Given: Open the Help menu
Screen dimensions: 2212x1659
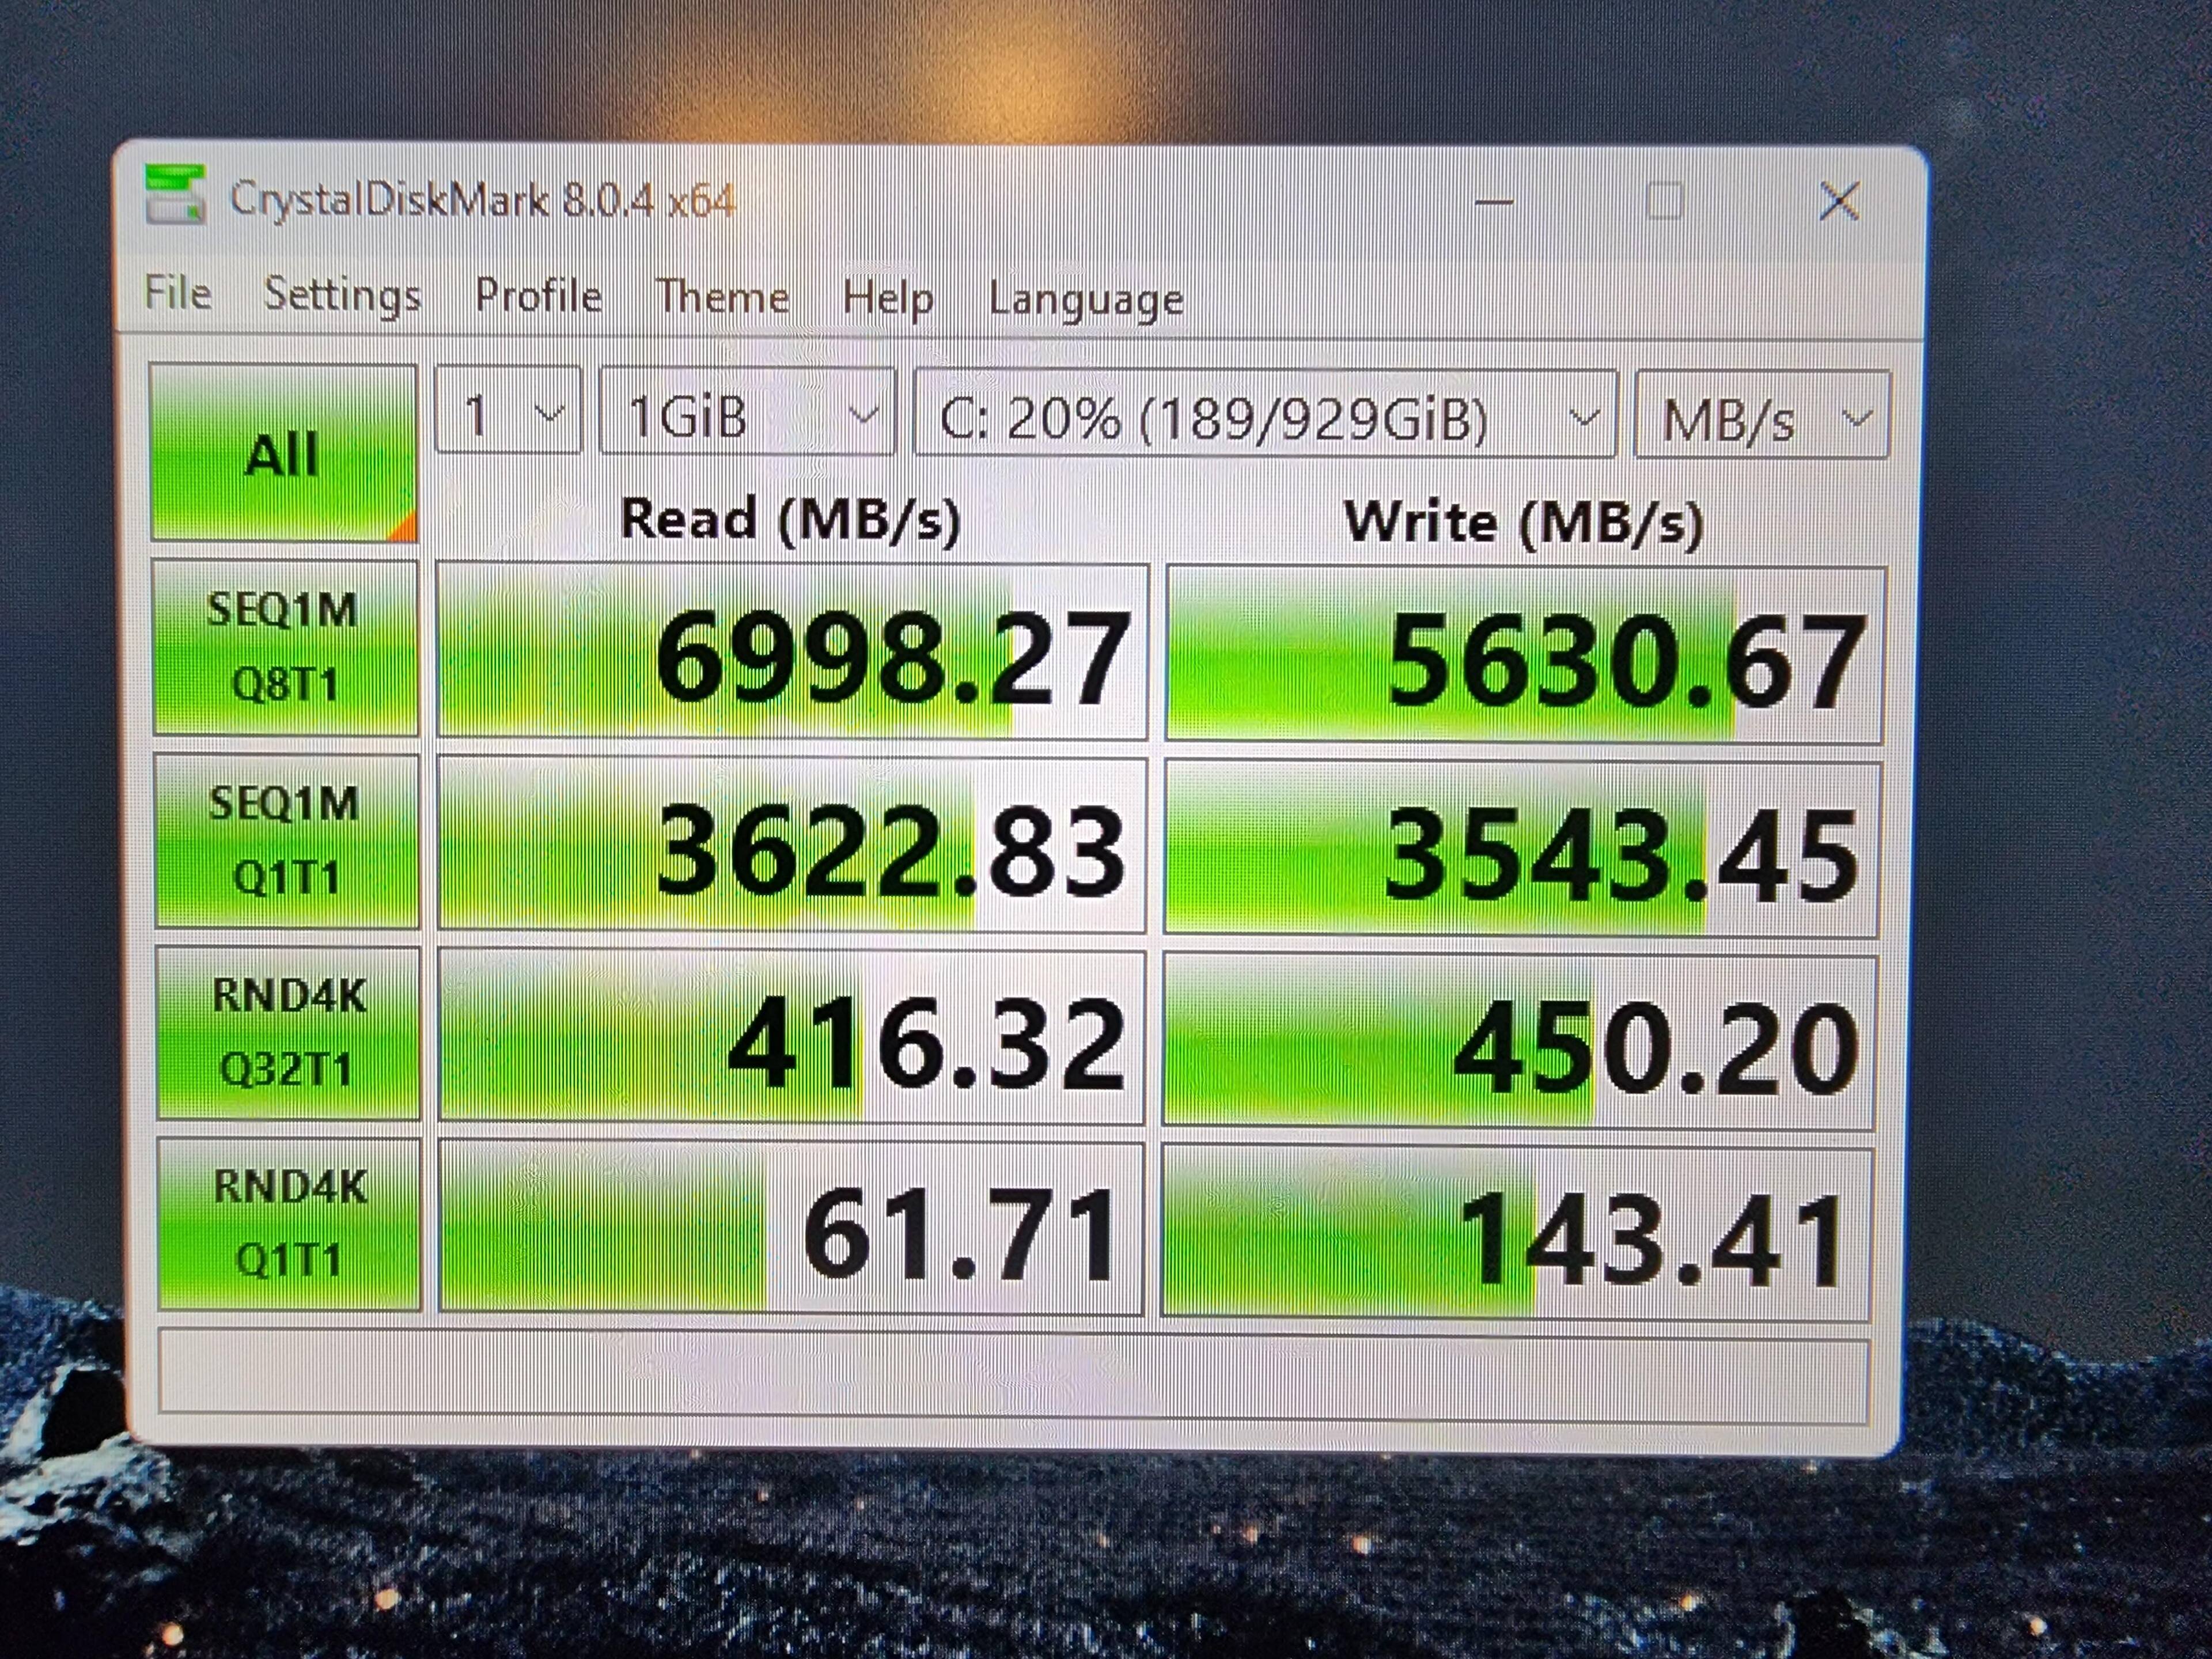Looking at the screenshot, I should 887,298.
